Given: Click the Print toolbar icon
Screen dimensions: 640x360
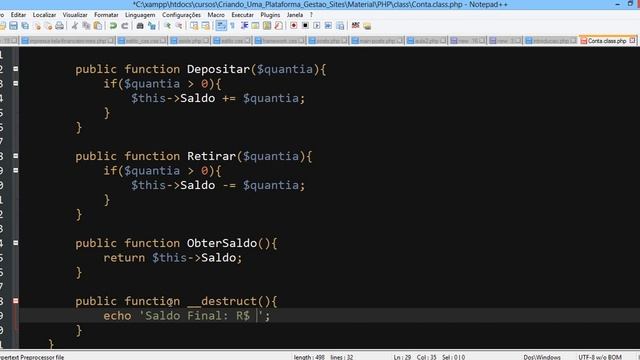Looking at the screenshot, I should point(60,26).
